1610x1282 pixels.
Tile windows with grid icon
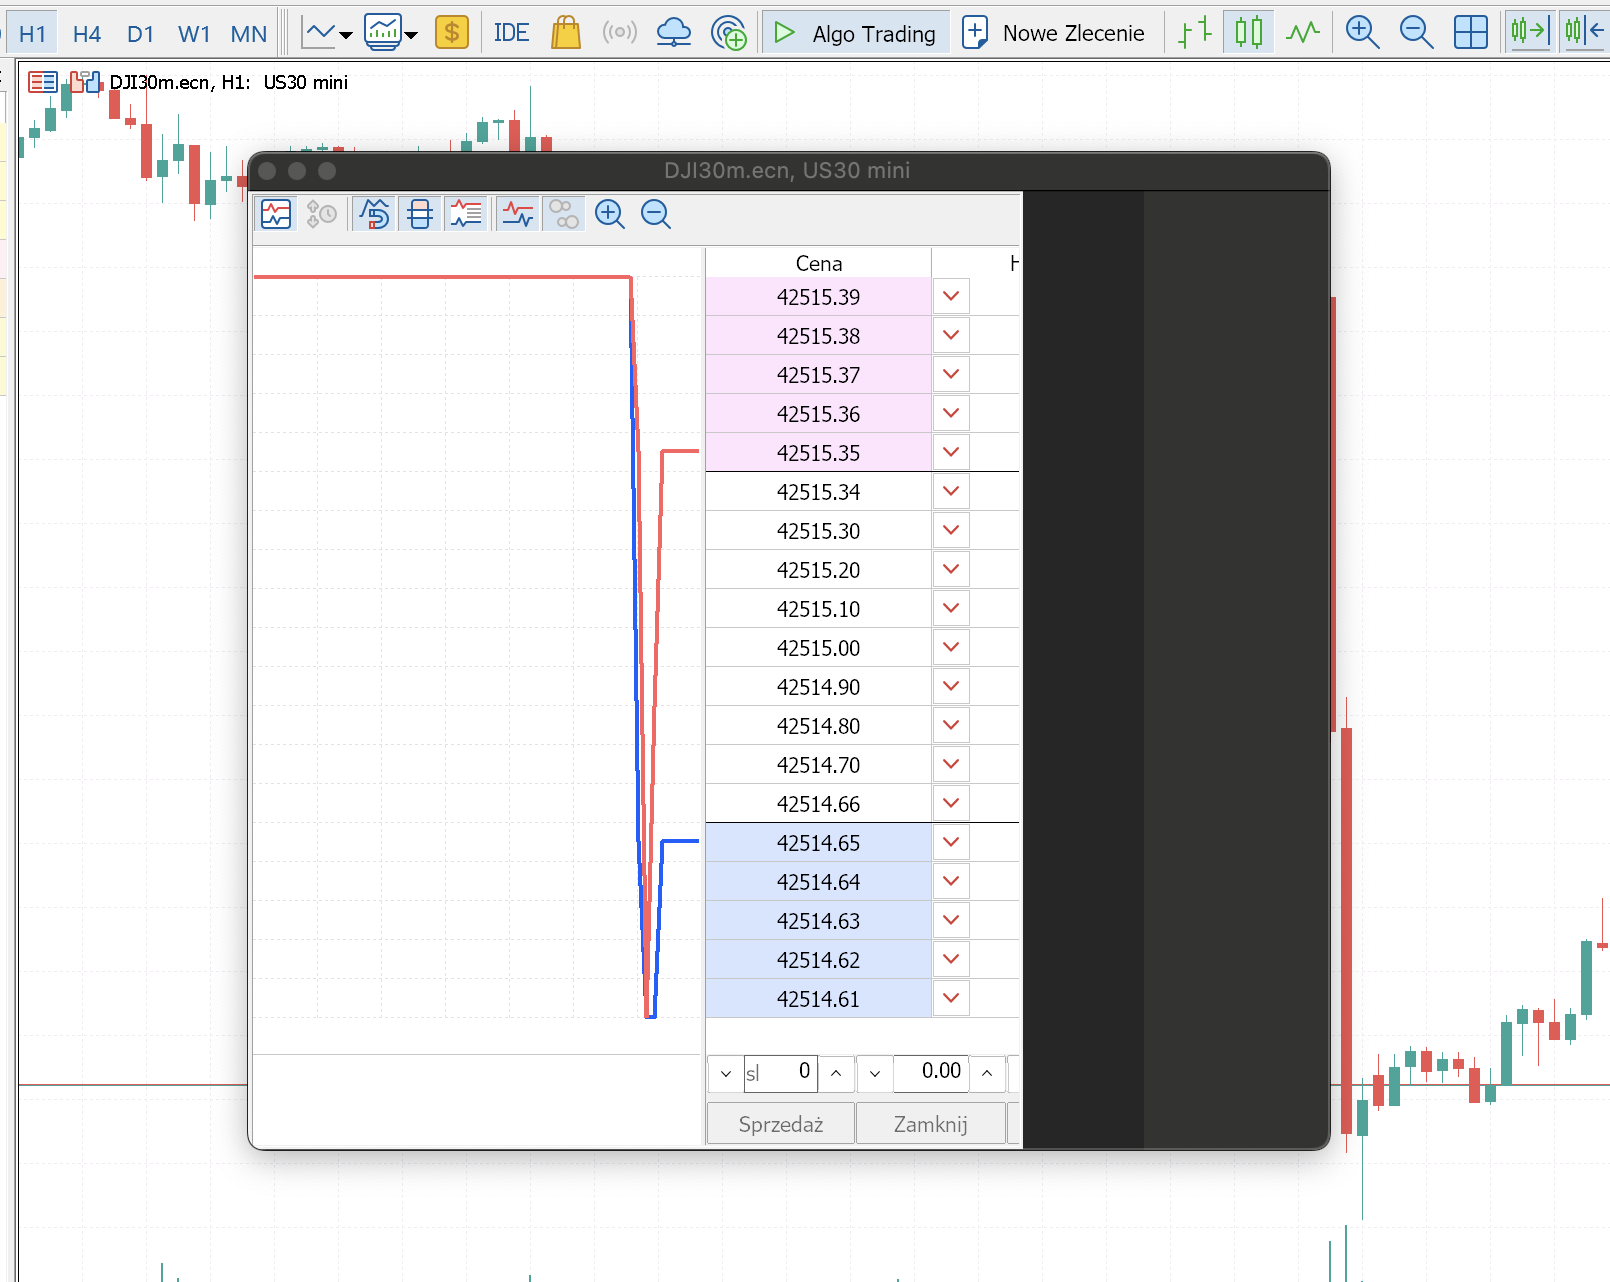pyautogui.click(x=1470, y=33)
